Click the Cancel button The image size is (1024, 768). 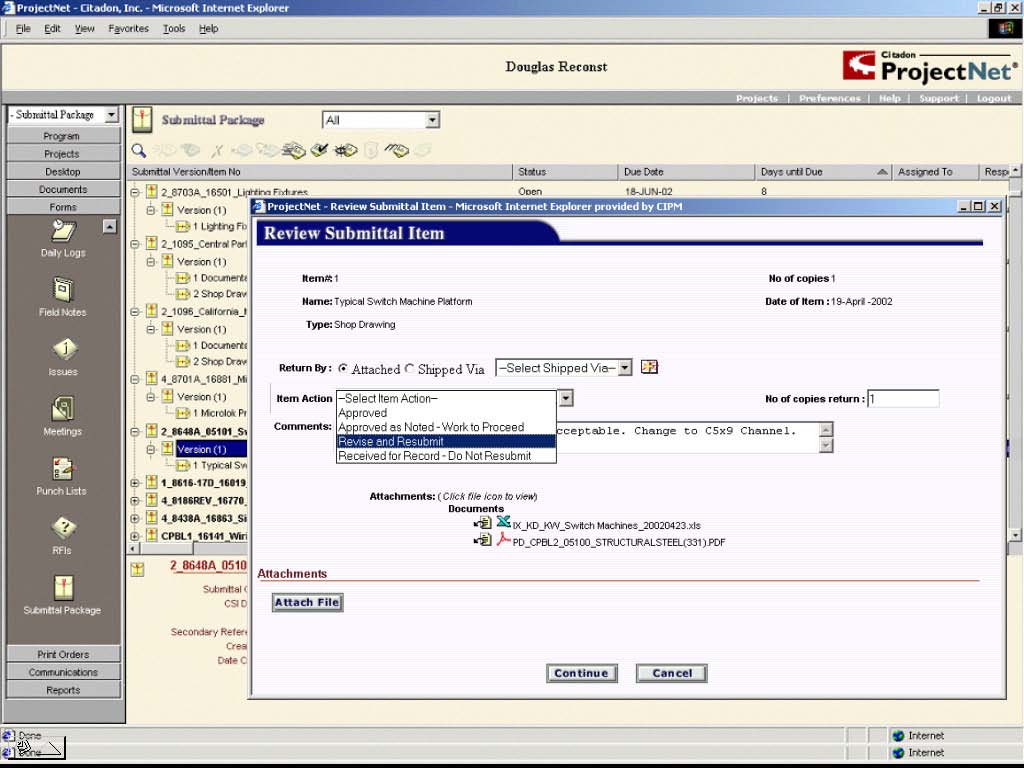pos(671,673)
